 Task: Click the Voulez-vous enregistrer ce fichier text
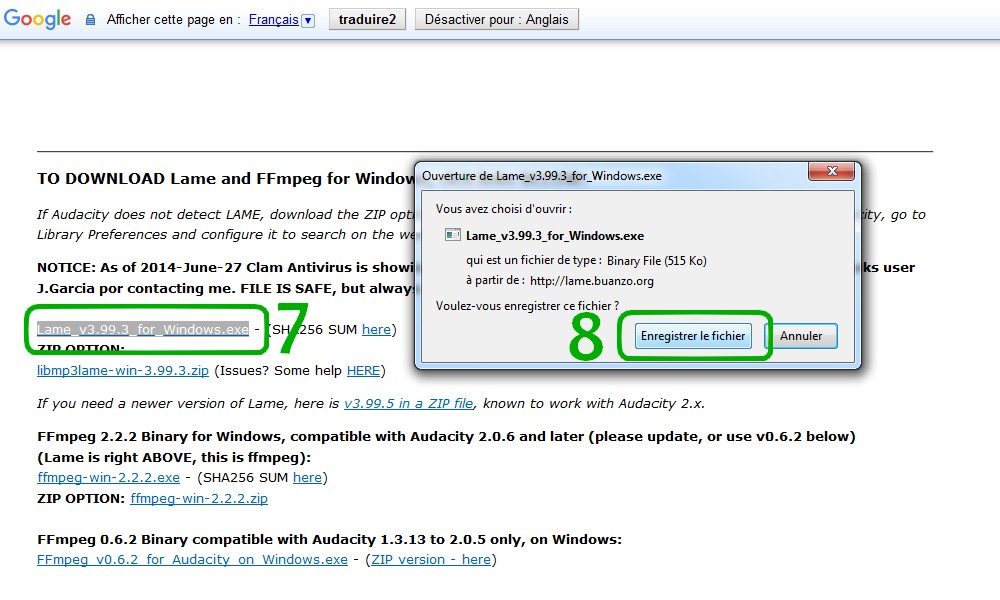point(527,306)
